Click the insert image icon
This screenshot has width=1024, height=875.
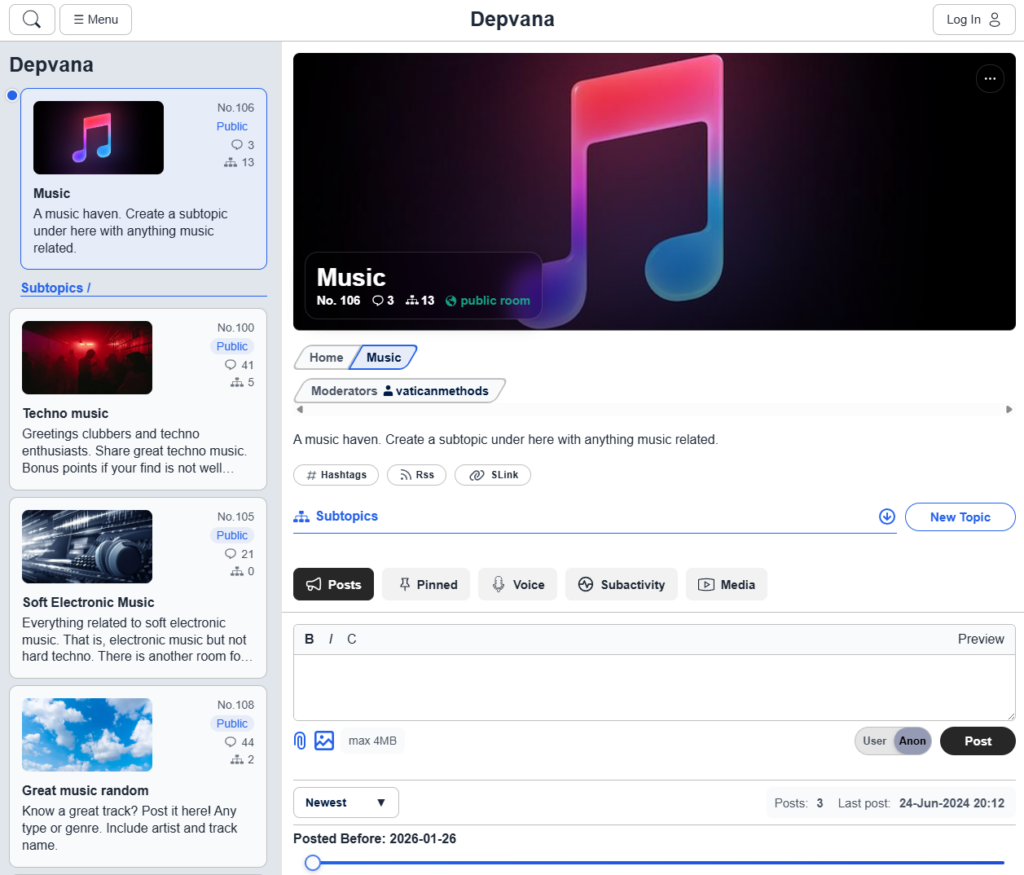[324, 740]
